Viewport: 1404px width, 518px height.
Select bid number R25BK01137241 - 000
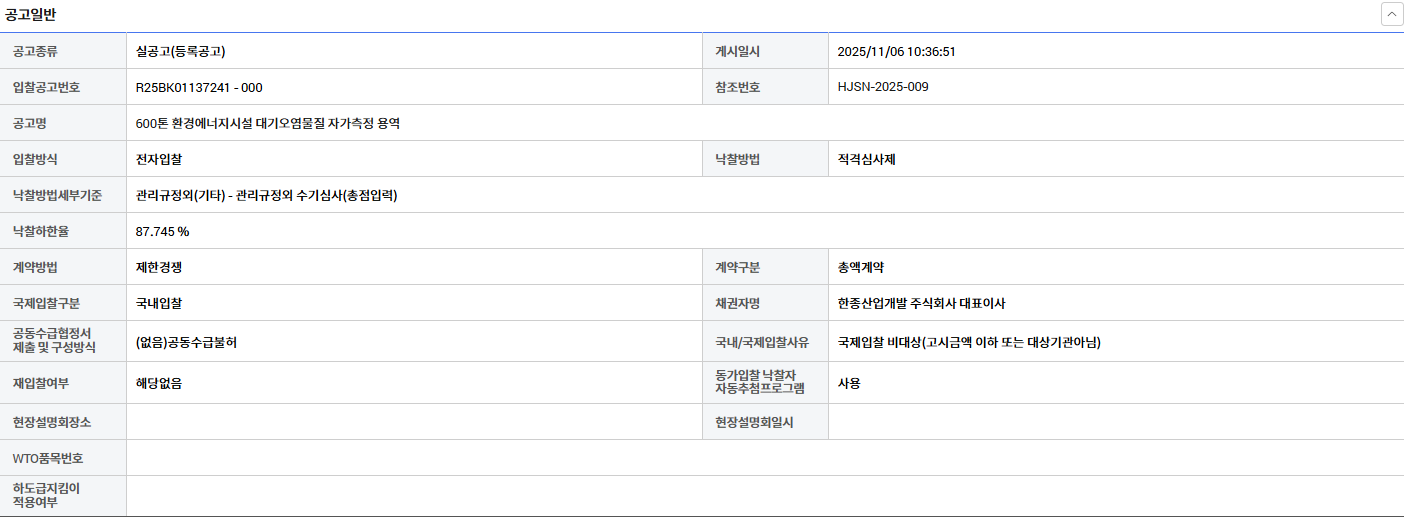199,87
